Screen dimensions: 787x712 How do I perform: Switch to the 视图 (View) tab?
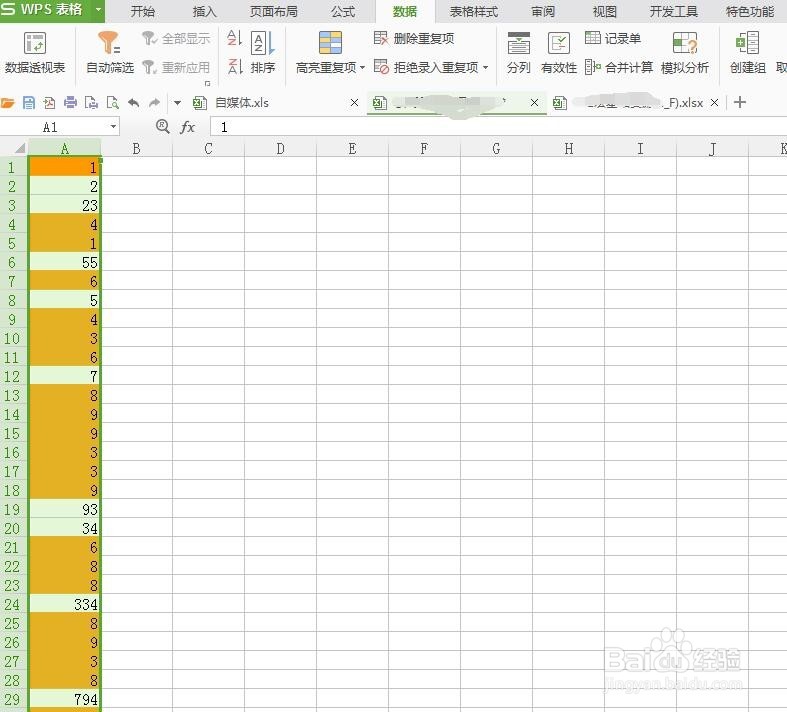pyautogui.click(x=604, y=11)
